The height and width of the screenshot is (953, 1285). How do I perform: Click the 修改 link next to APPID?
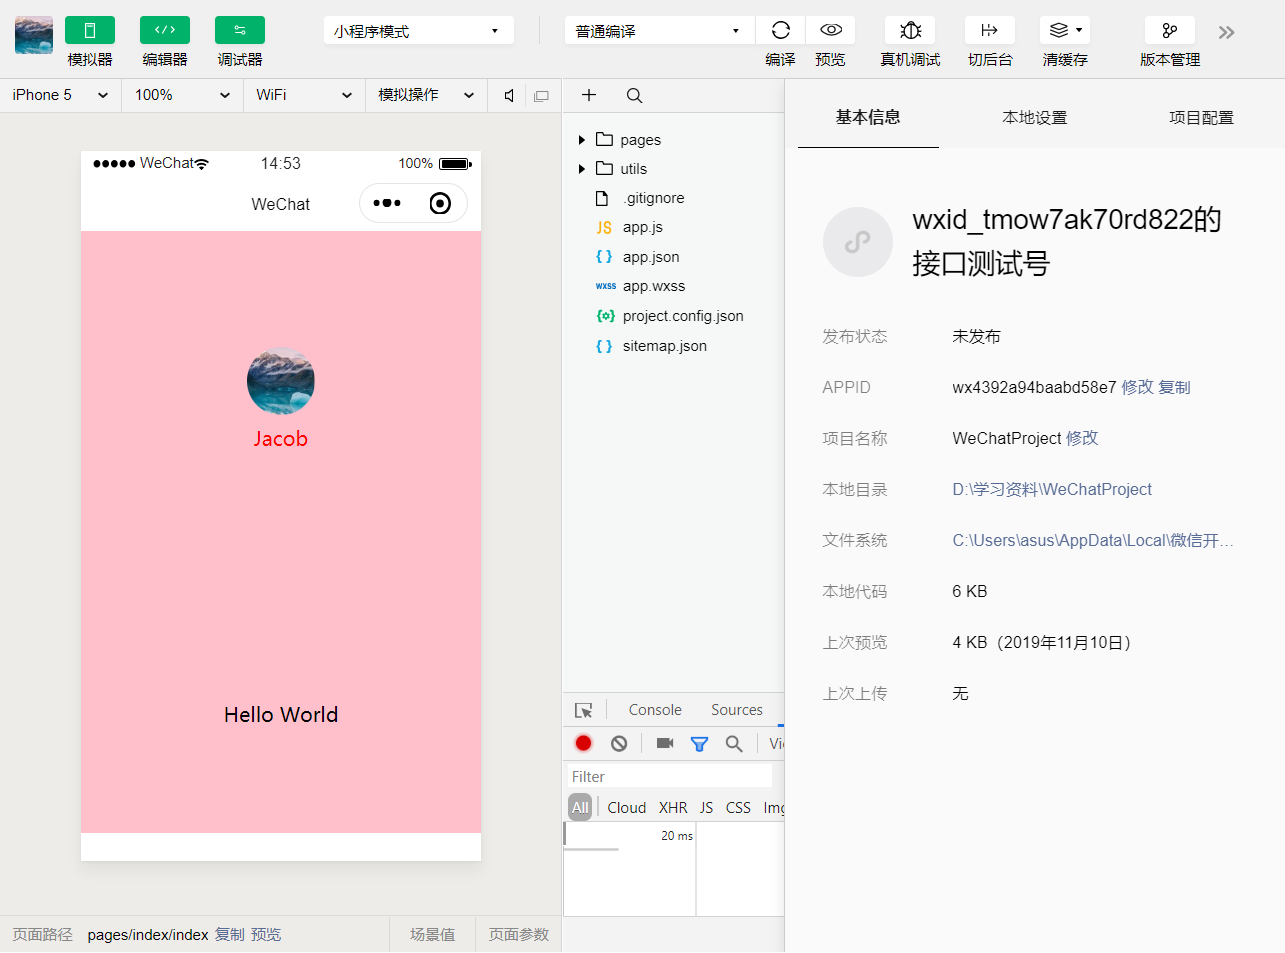point(1137,387)
